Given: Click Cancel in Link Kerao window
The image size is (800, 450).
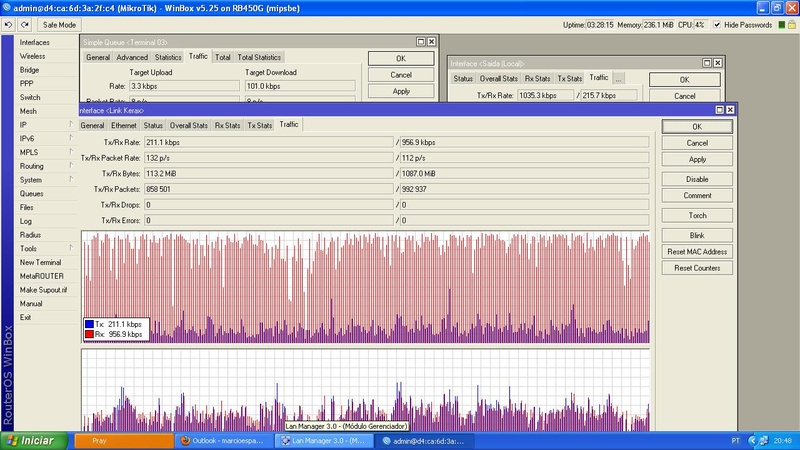Looking at the screenshot, I should tap(697, 143).
